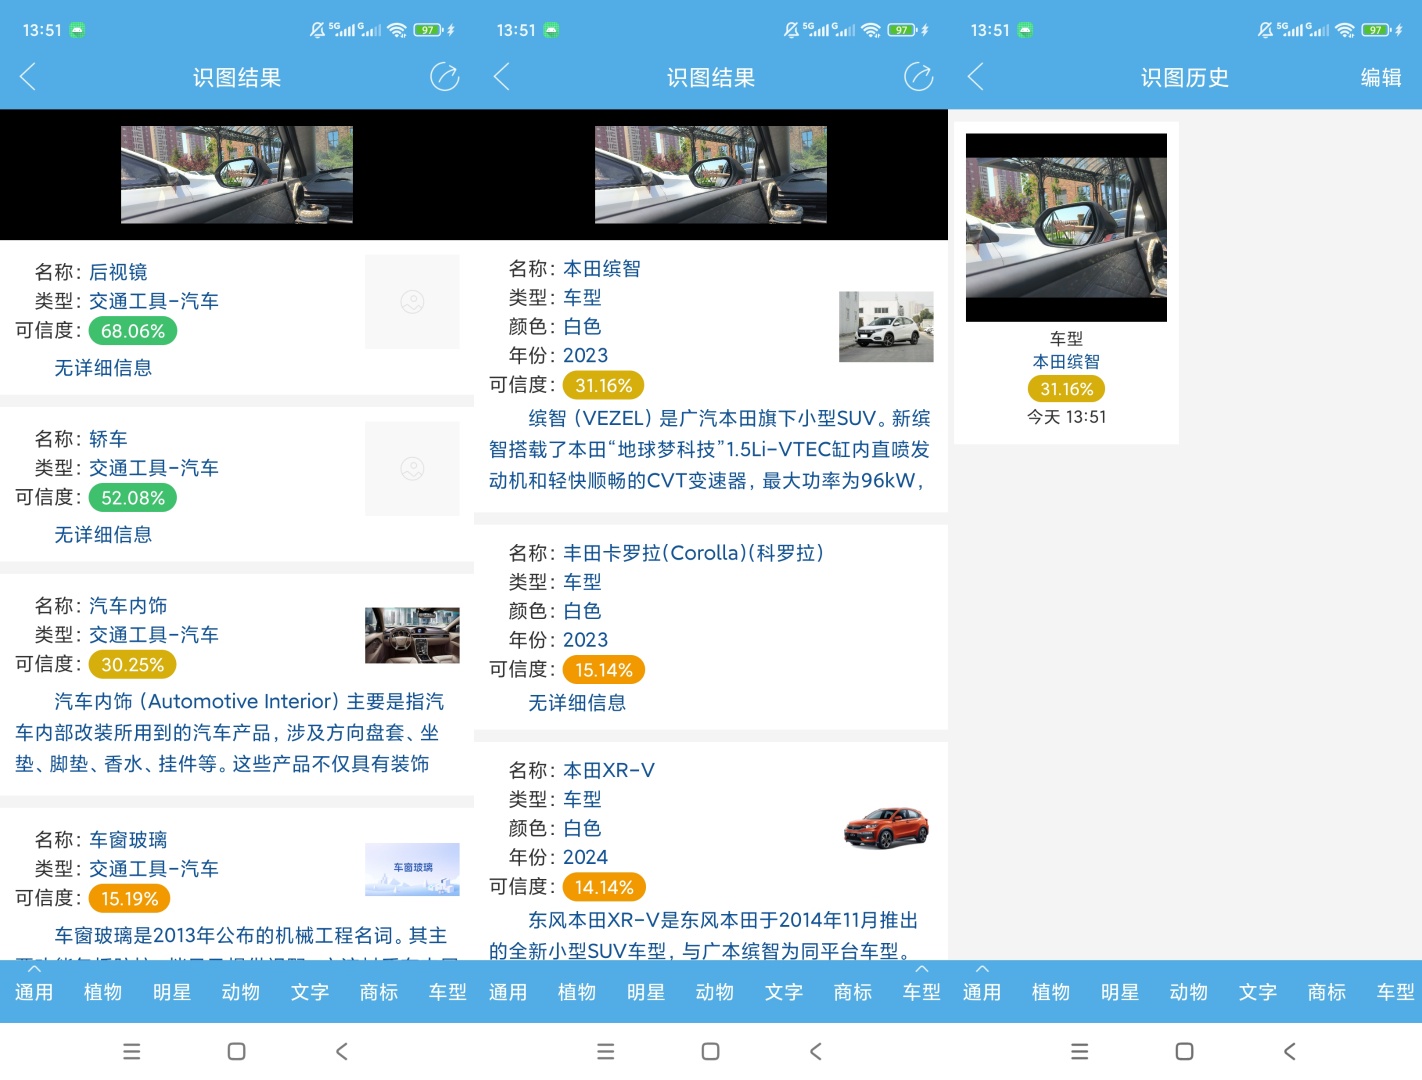Viewport: 1422px width, 1080px height.
Task: Open the orange 本田XR-V car thumbnail
Action: point(886,828)
